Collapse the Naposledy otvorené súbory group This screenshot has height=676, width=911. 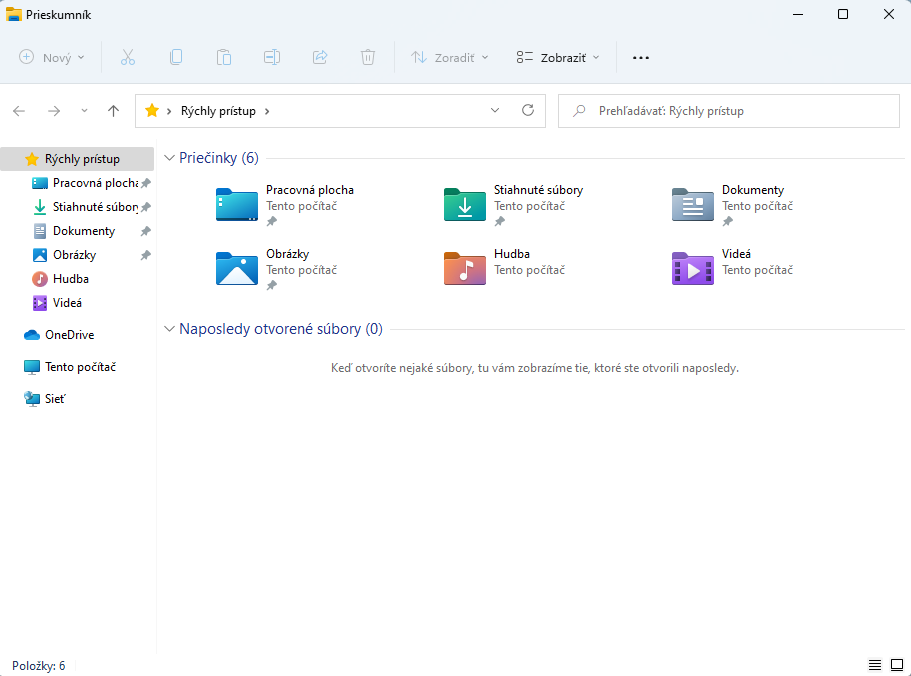tap(170, 329)
